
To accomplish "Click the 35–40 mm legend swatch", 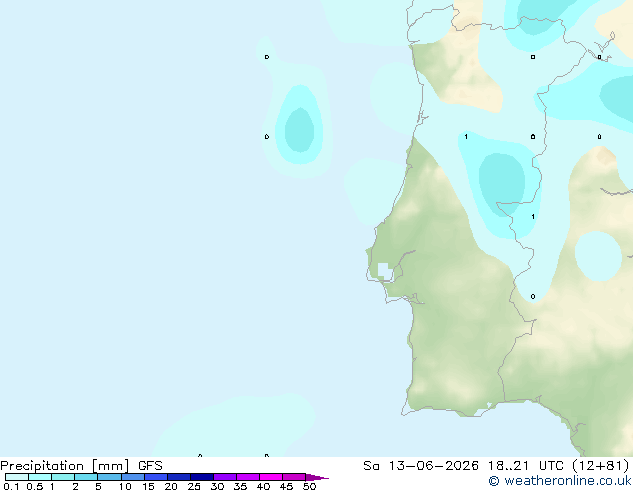I will click(248, 477).
